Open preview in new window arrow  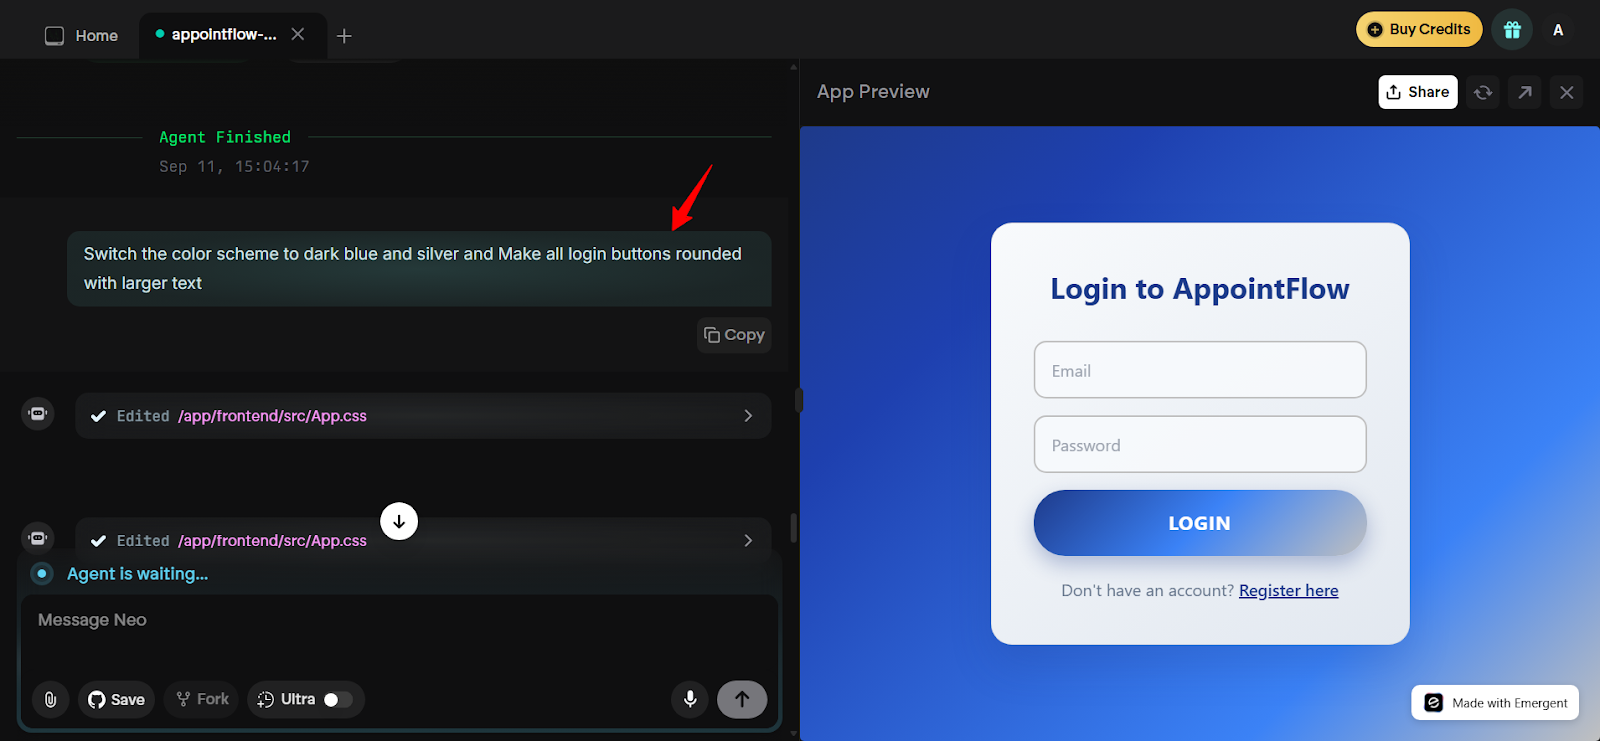point(1525,92)
